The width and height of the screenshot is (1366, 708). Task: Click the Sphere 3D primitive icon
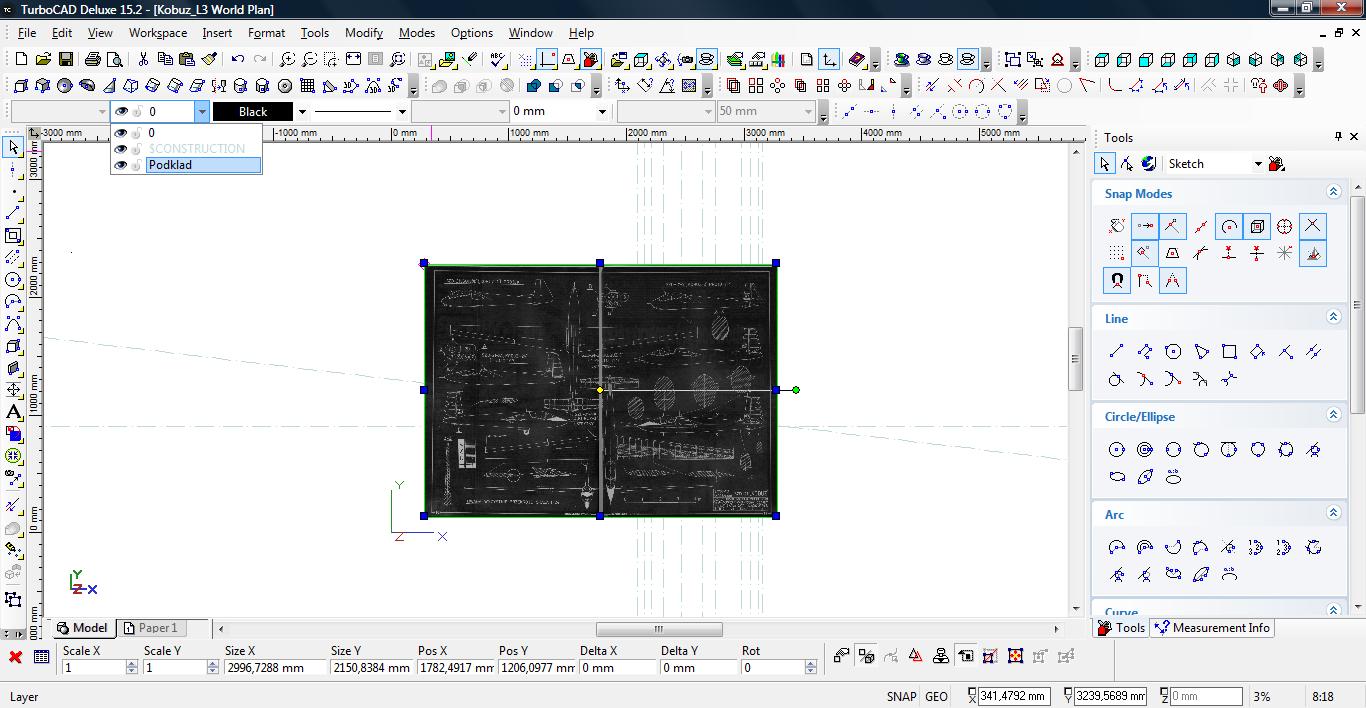pyautogui.click(x=65, y=86)
